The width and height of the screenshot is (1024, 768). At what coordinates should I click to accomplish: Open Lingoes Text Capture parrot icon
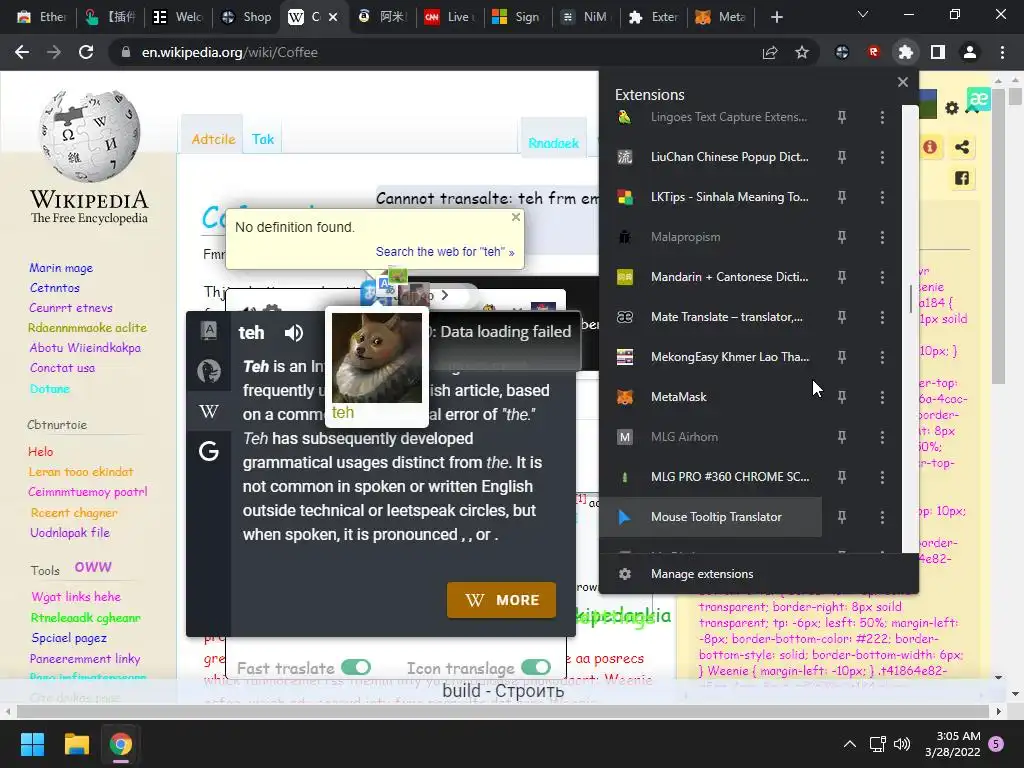point(625,117)
